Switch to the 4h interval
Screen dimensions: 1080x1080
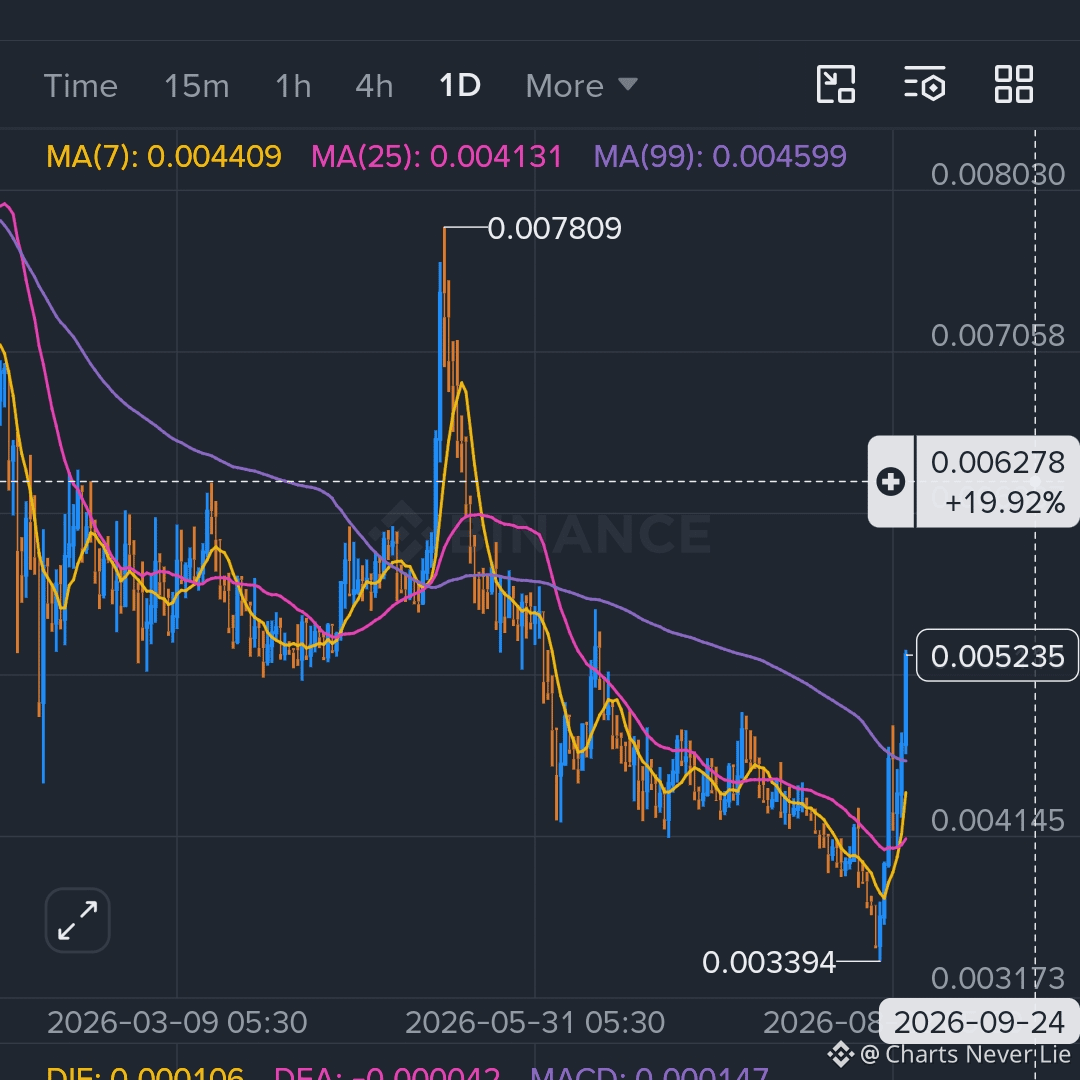pos(374,86)
